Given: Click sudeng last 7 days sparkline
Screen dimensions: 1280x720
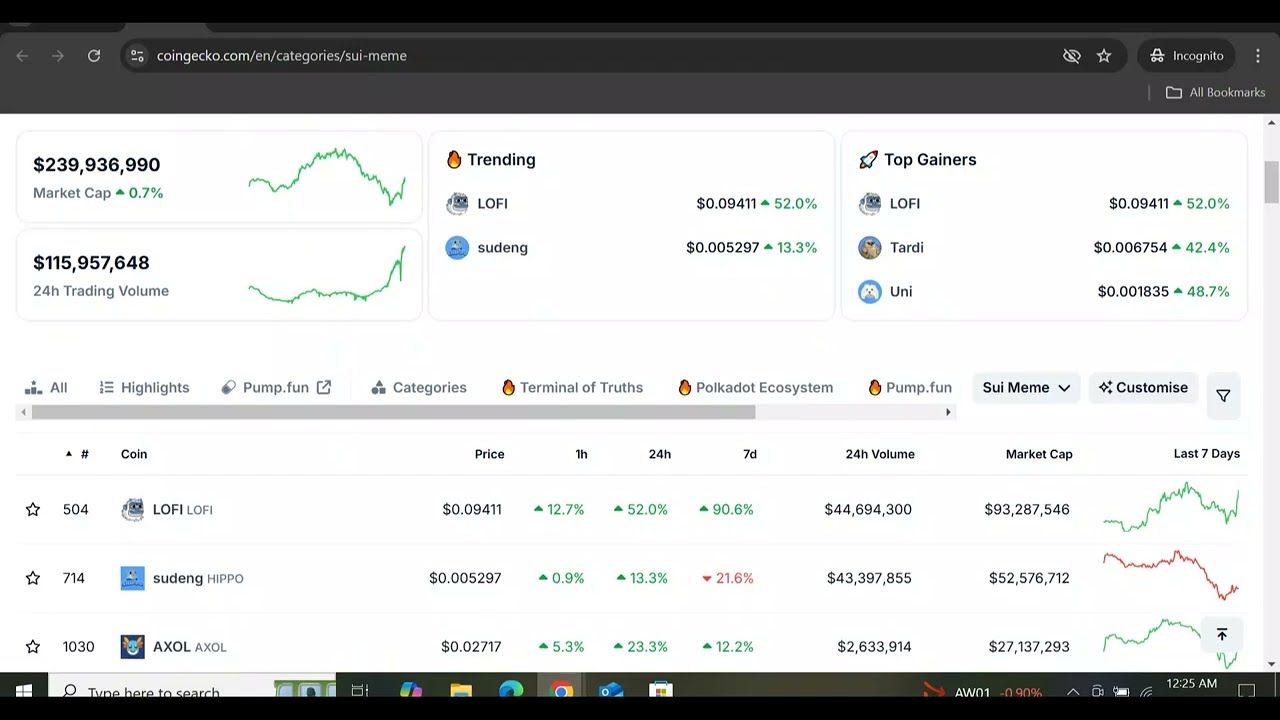Looking at the screenshot, I should (x=1171, y=575).
